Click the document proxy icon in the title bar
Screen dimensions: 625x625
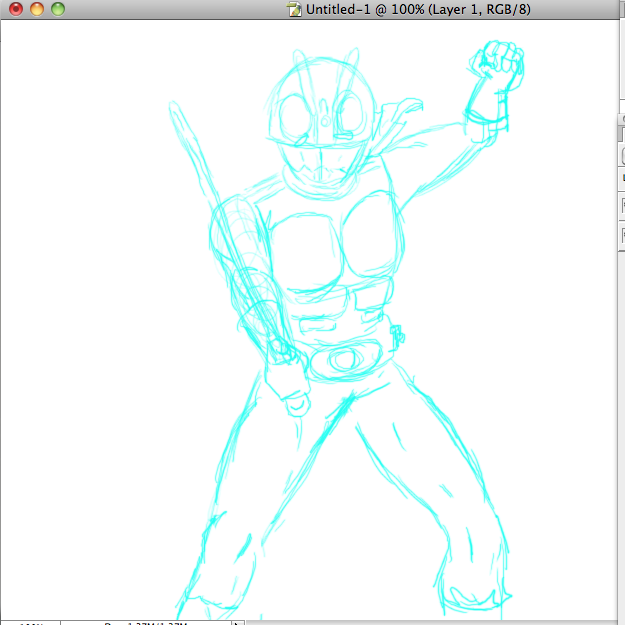point(294,9)
